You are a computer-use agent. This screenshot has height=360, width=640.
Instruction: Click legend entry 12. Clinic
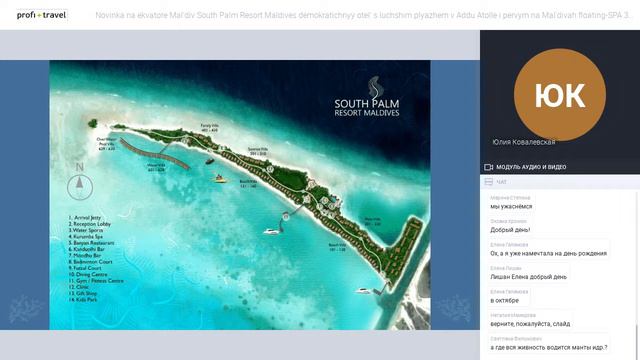point(79,287)
